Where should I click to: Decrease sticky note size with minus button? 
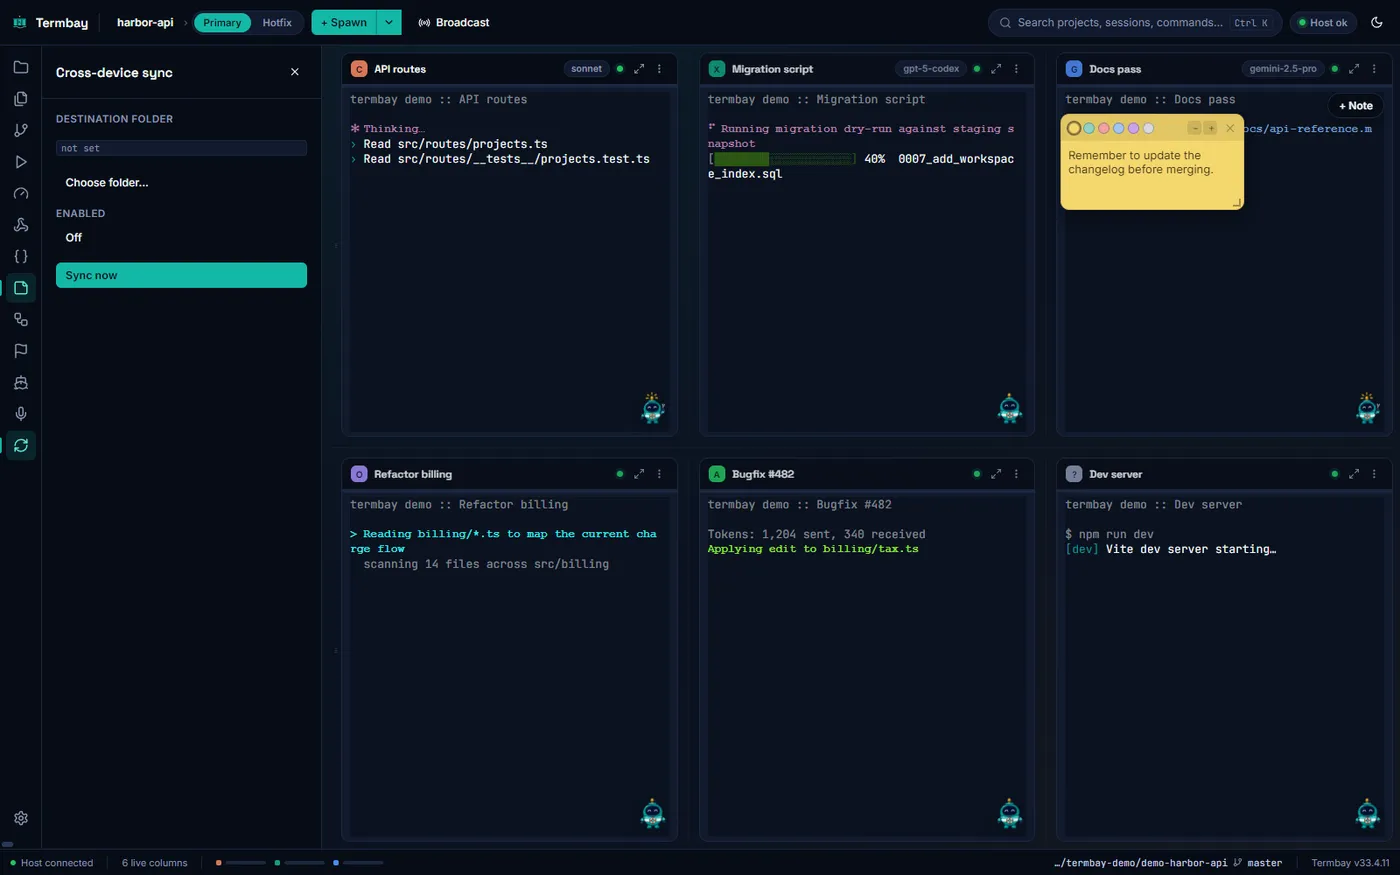coord(1194,128)
